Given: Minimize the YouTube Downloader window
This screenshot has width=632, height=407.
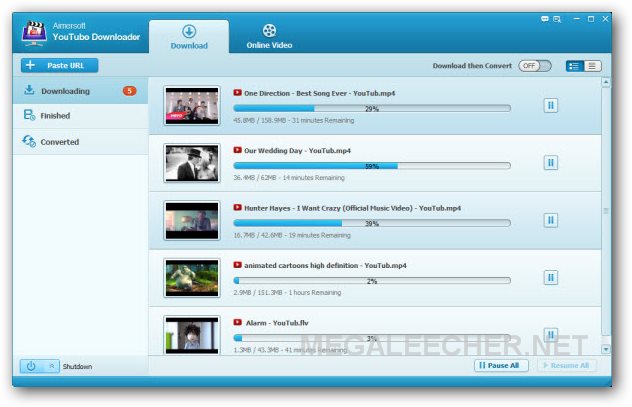Looking at the screenshot, I should [x=577, y=19].
